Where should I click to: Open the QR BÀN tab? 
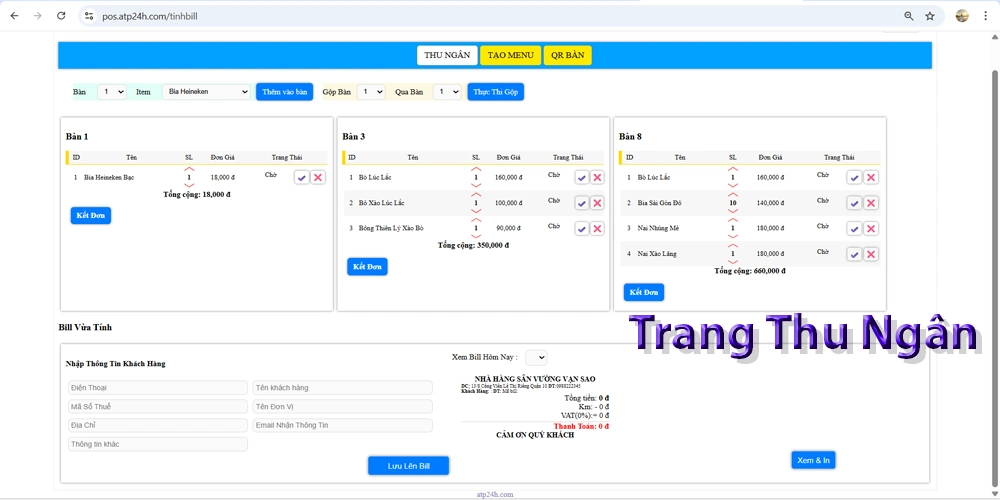coord(568,55)
